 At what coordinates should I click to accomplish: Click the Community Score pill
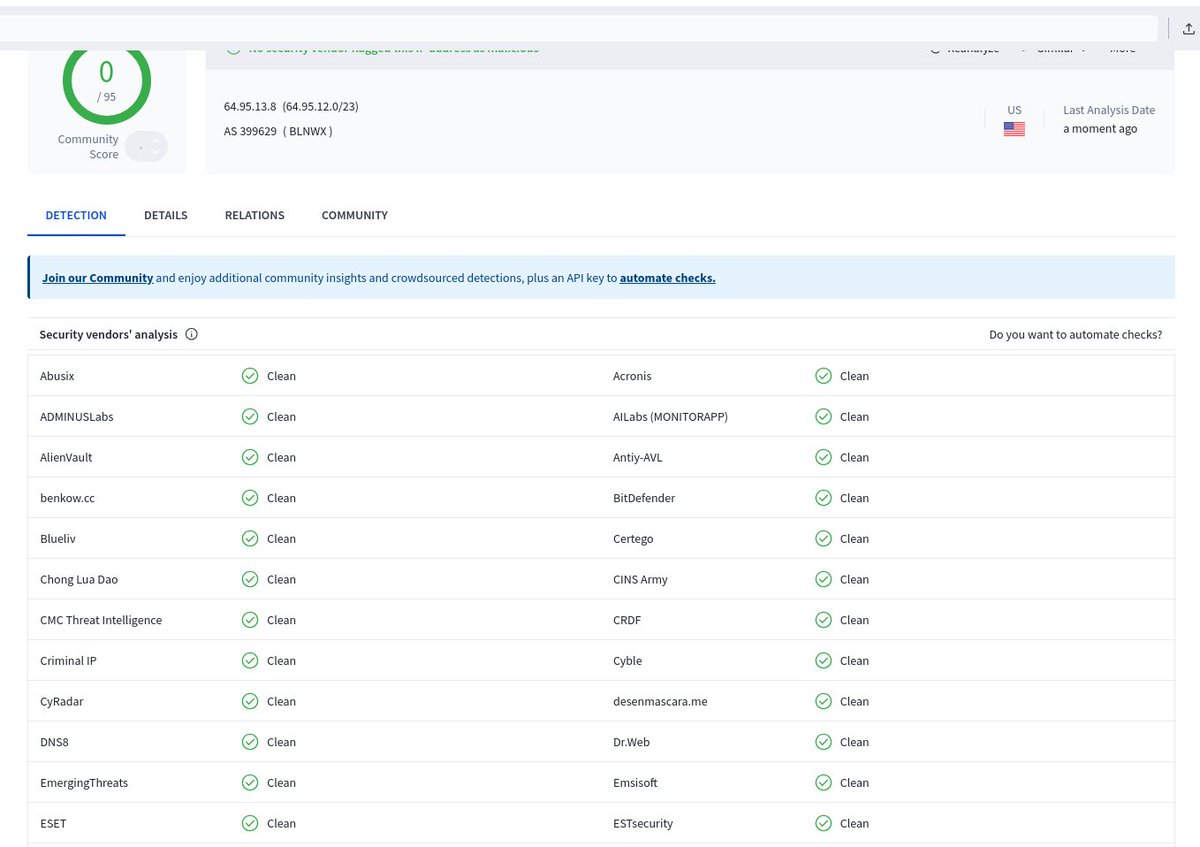[x=146, y=147]
